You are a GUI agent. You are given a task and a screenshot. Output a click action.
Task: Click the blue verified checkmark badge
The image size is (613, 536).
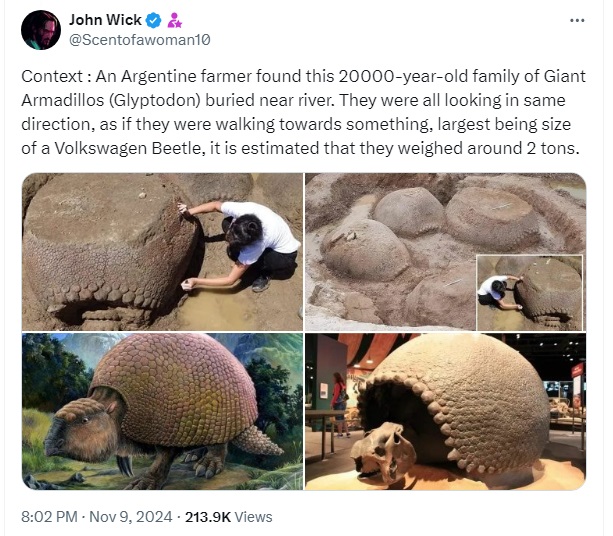coord(154,20)
